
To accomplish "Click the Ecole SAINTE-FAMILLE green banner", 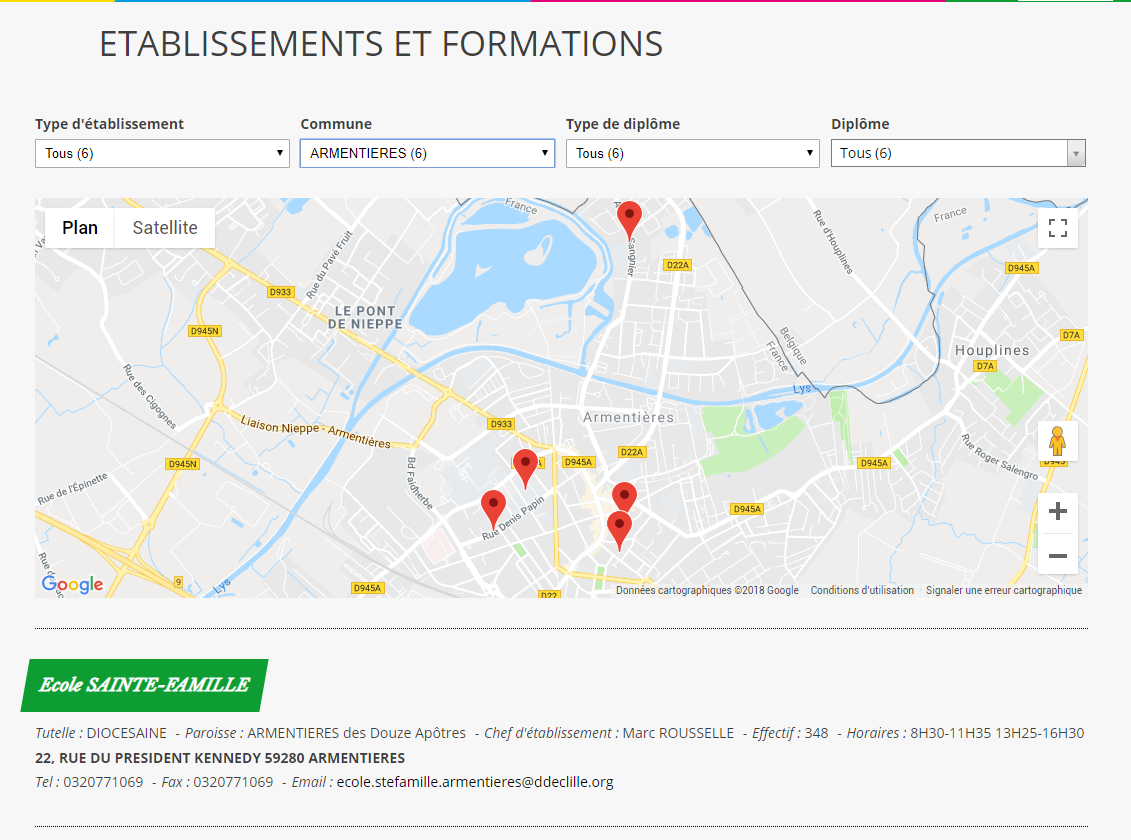I will coord(144,685).
